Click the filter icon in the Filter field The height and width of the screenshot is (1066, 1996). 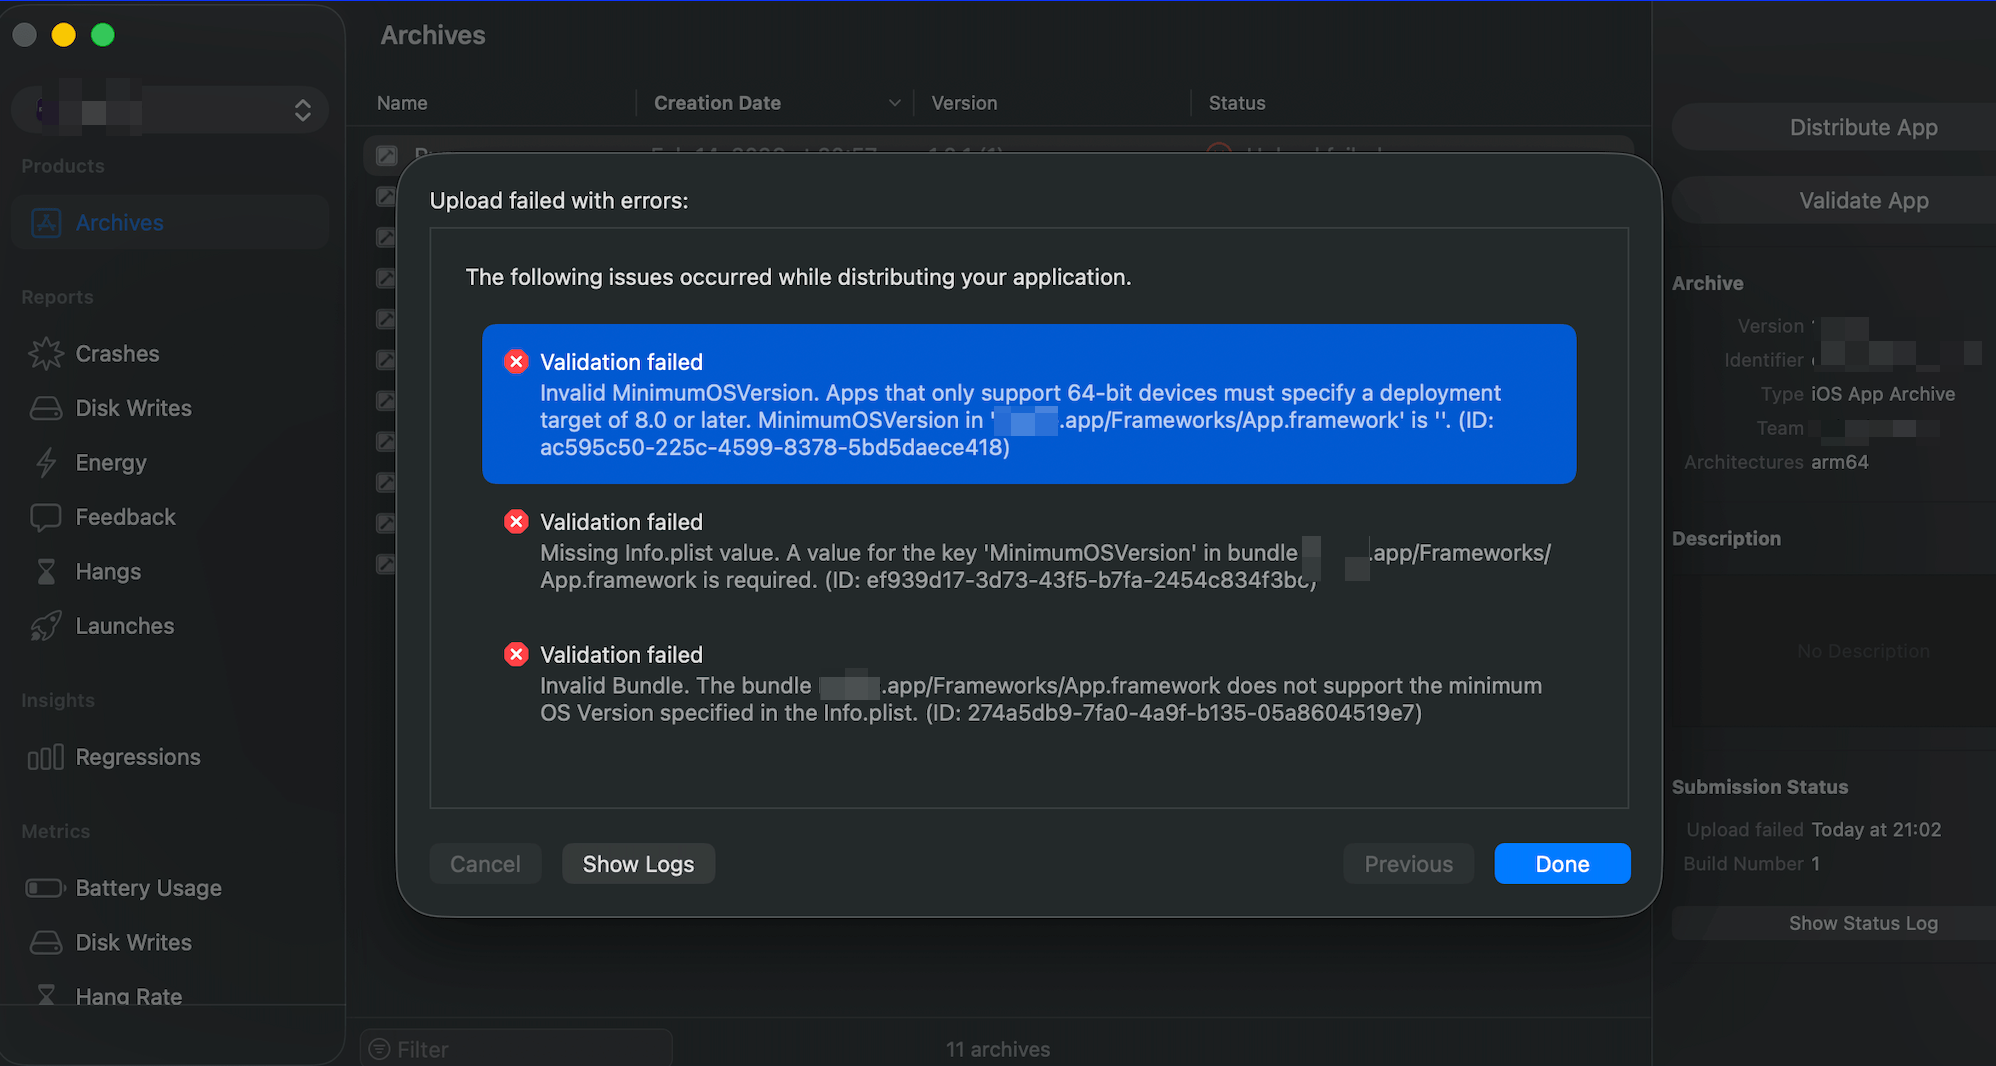[x=379, y=1049]
